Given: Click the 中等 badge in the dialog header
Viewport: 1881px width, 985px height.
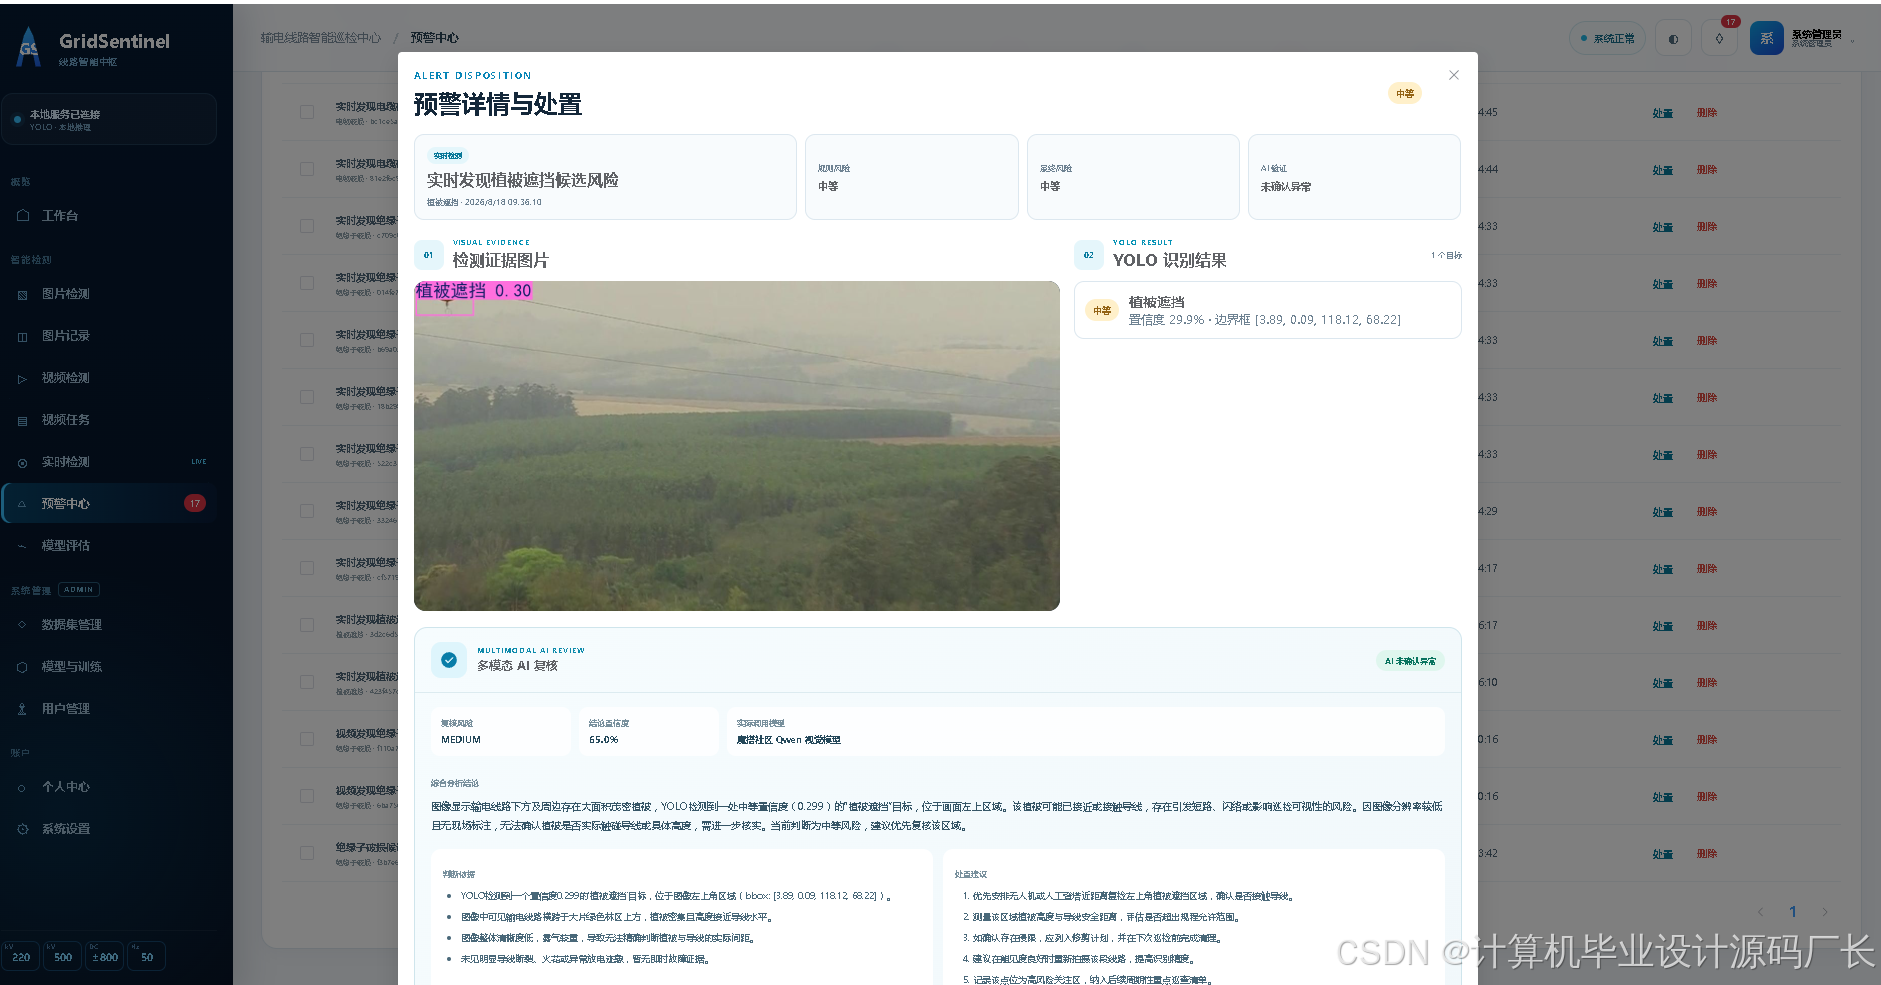Looking at the screenshot, I should point(1405,94).
